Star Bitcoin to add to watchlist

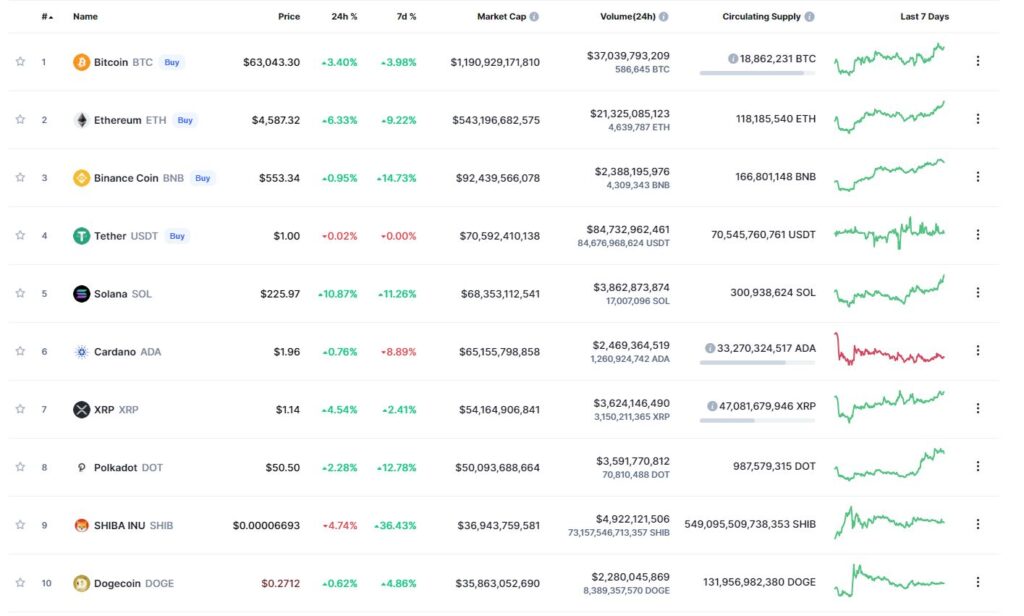(x=20, y=61)
